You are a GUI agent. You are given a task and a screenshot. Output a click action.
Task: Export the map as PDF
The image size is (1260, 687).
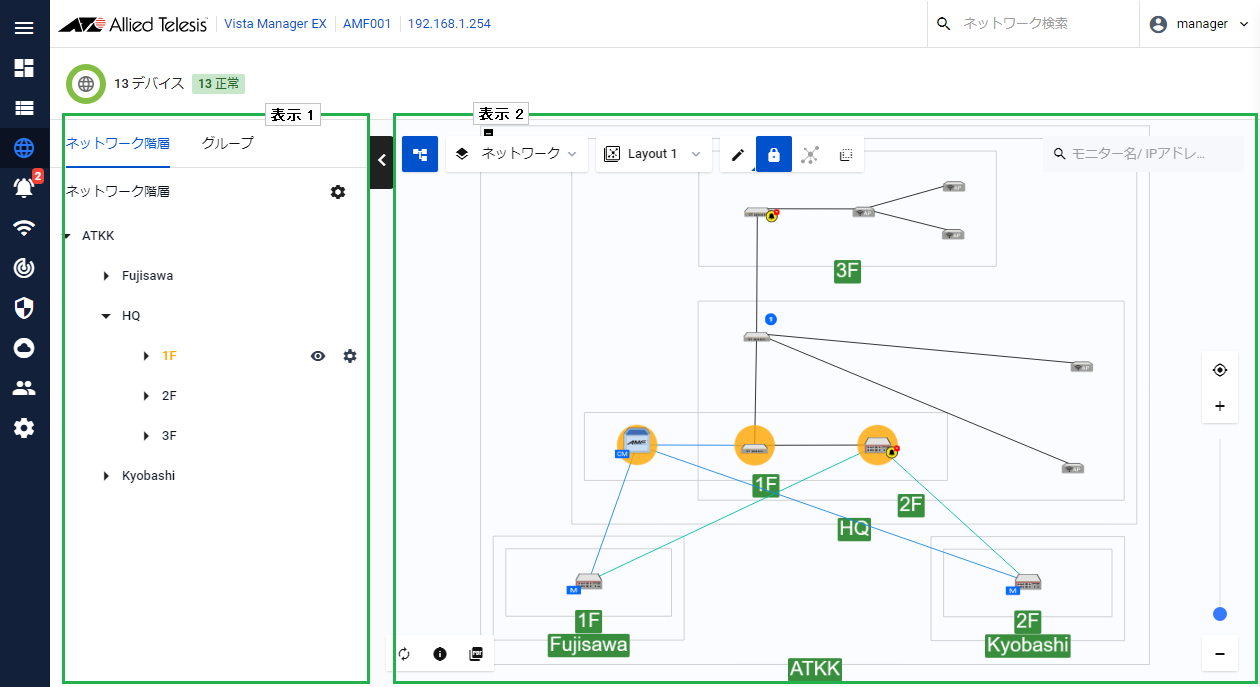click(476, 654)
